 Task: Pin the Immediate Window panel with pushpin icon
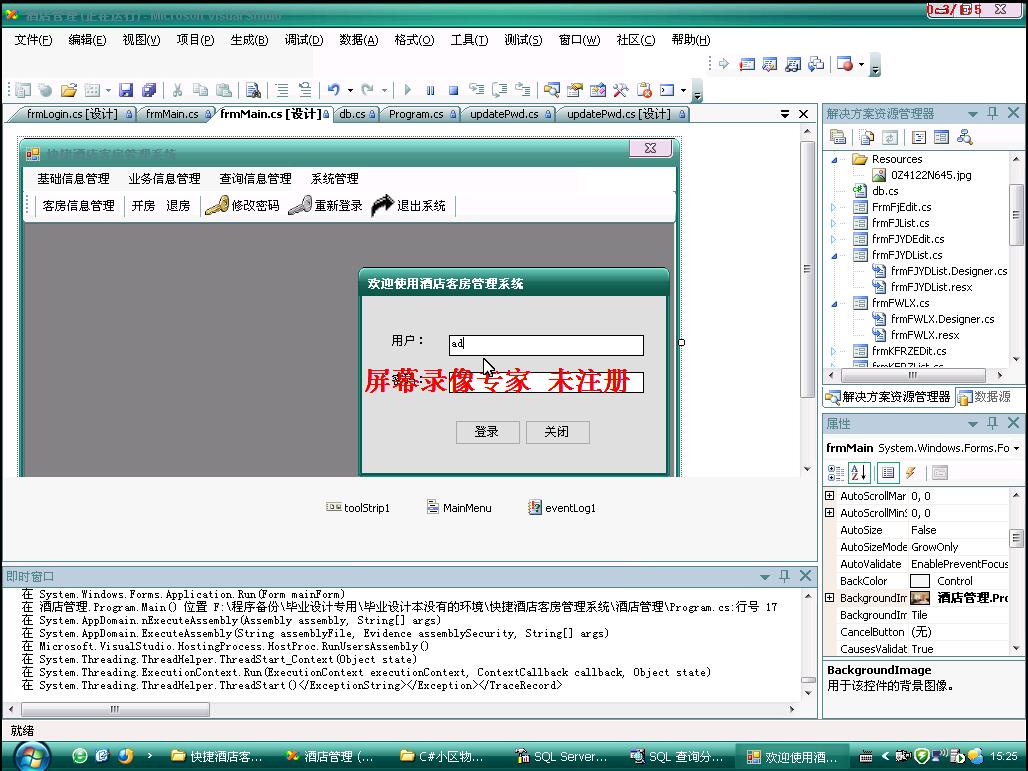pyautogui.click(x=784, y=576)
